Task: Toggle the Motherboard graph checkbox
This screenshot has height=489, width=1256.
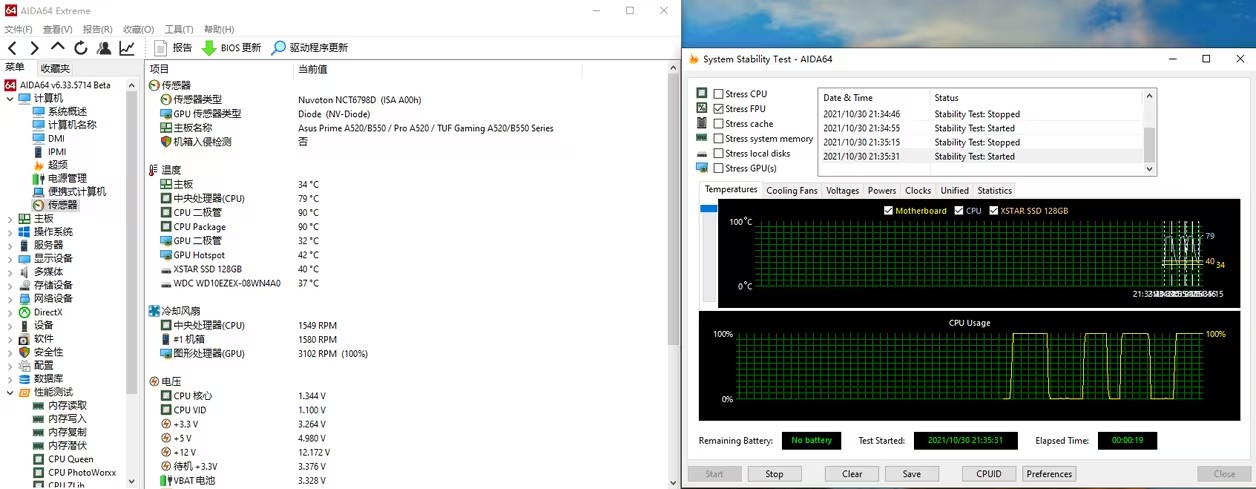Action: (889, 211)
